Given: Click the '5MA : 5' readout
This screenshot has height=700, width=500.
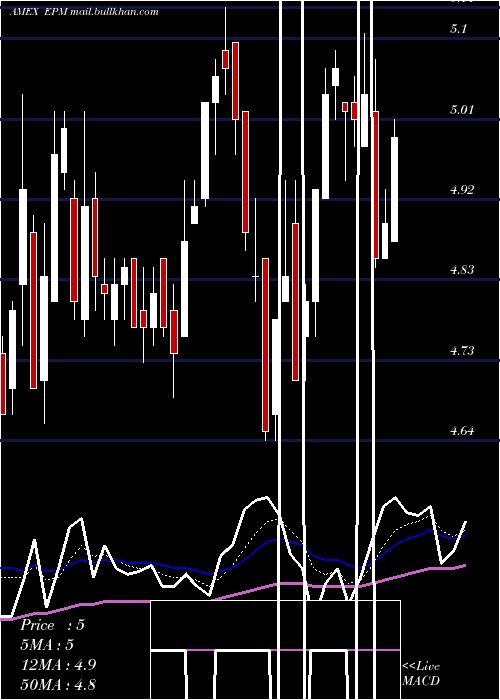Looking at the screenshot, I should point(47,645).
